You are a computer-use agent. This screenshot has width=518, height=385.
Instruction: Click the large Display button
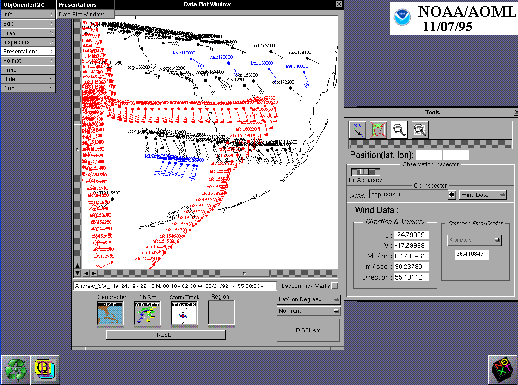click(308, 330)
